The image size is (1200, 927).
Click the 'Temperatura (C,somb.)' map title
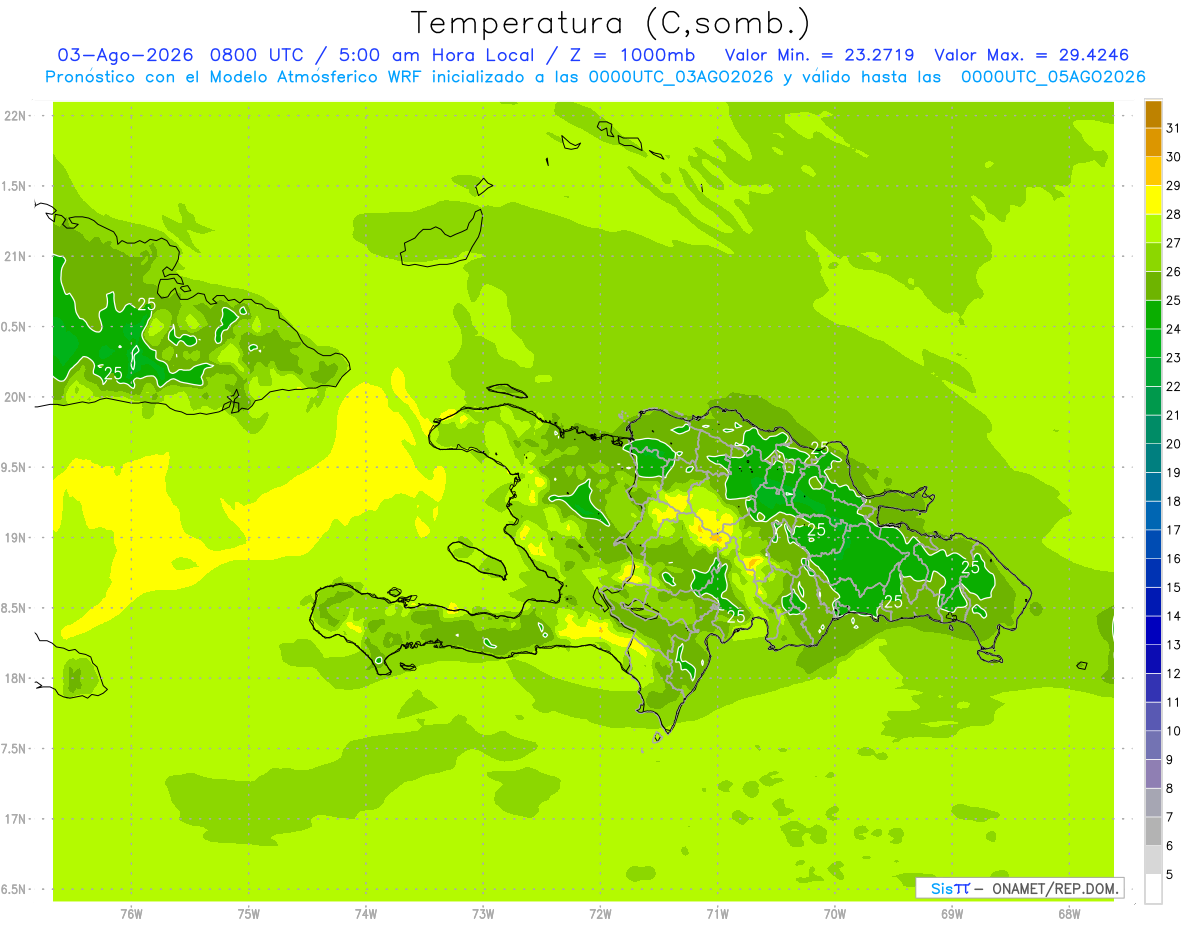[610, 23]
